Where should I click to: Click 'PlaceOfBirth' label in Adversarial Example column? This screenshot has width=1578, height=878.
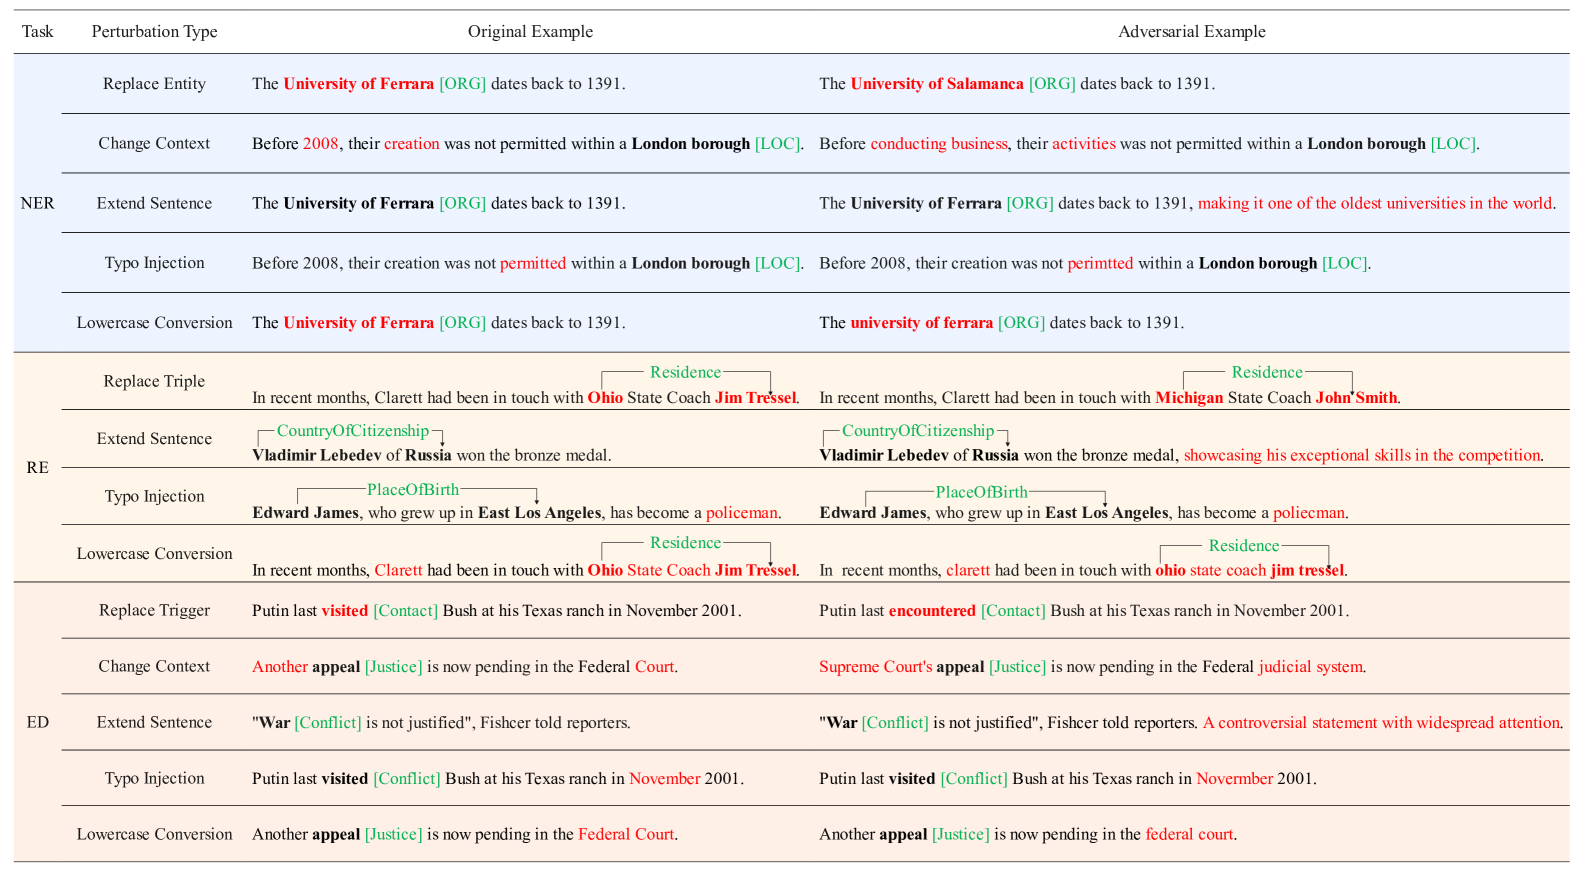click(x=981, y=492)
